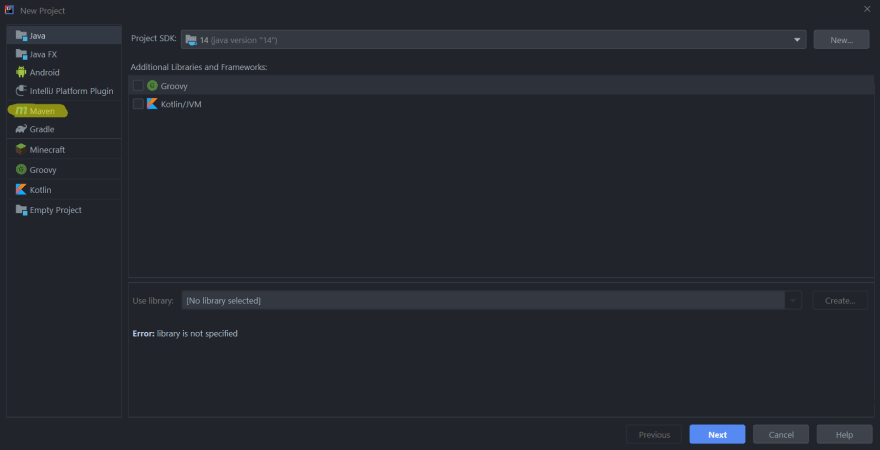
Task: Select the IntelliJ Platform Plugin icon
Action: (21, 91)
